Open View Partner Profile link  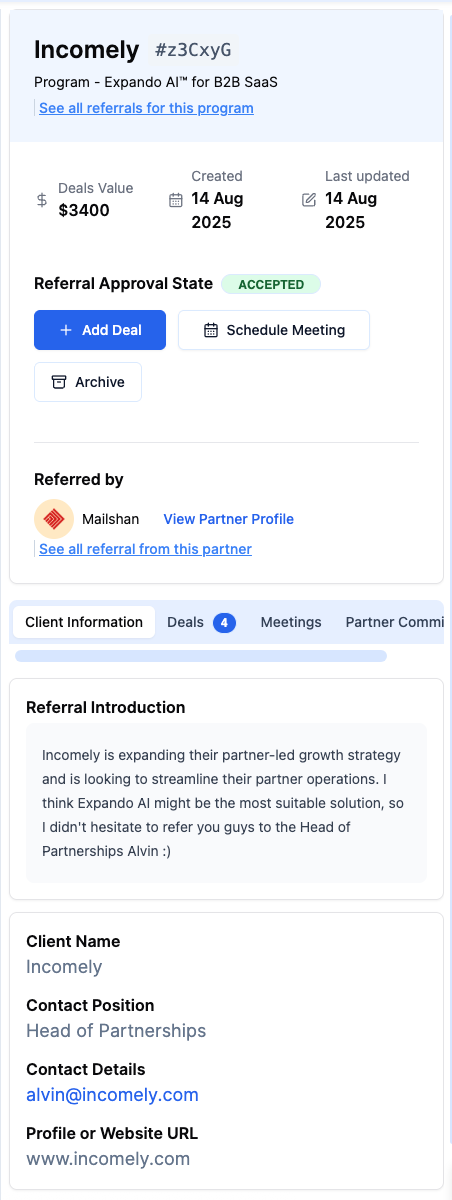(229, 519)
